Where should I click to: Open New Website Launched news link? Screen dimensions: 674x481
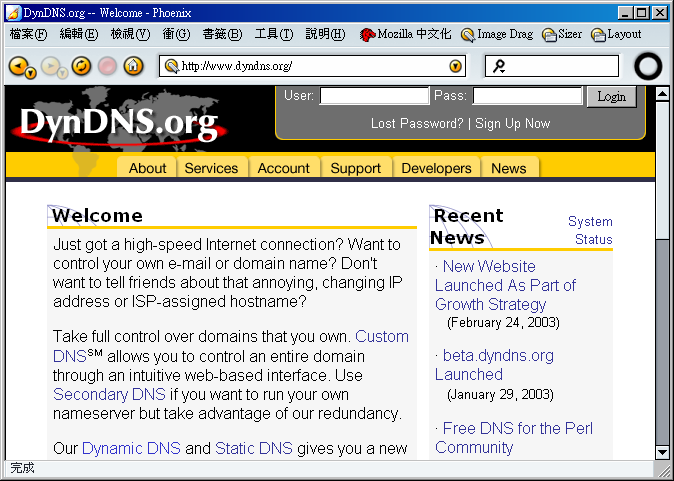(x=506, y=285)
